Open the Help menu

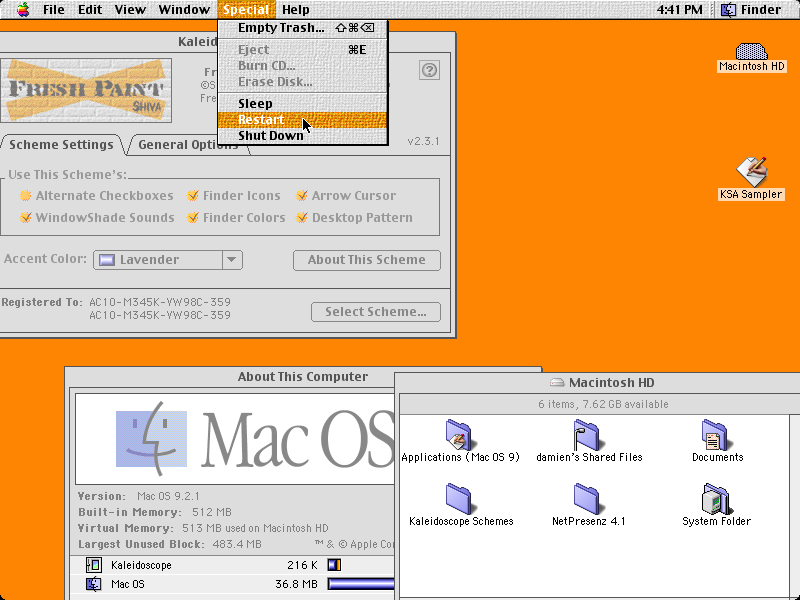pyautogui.click(x=296, y=9)
